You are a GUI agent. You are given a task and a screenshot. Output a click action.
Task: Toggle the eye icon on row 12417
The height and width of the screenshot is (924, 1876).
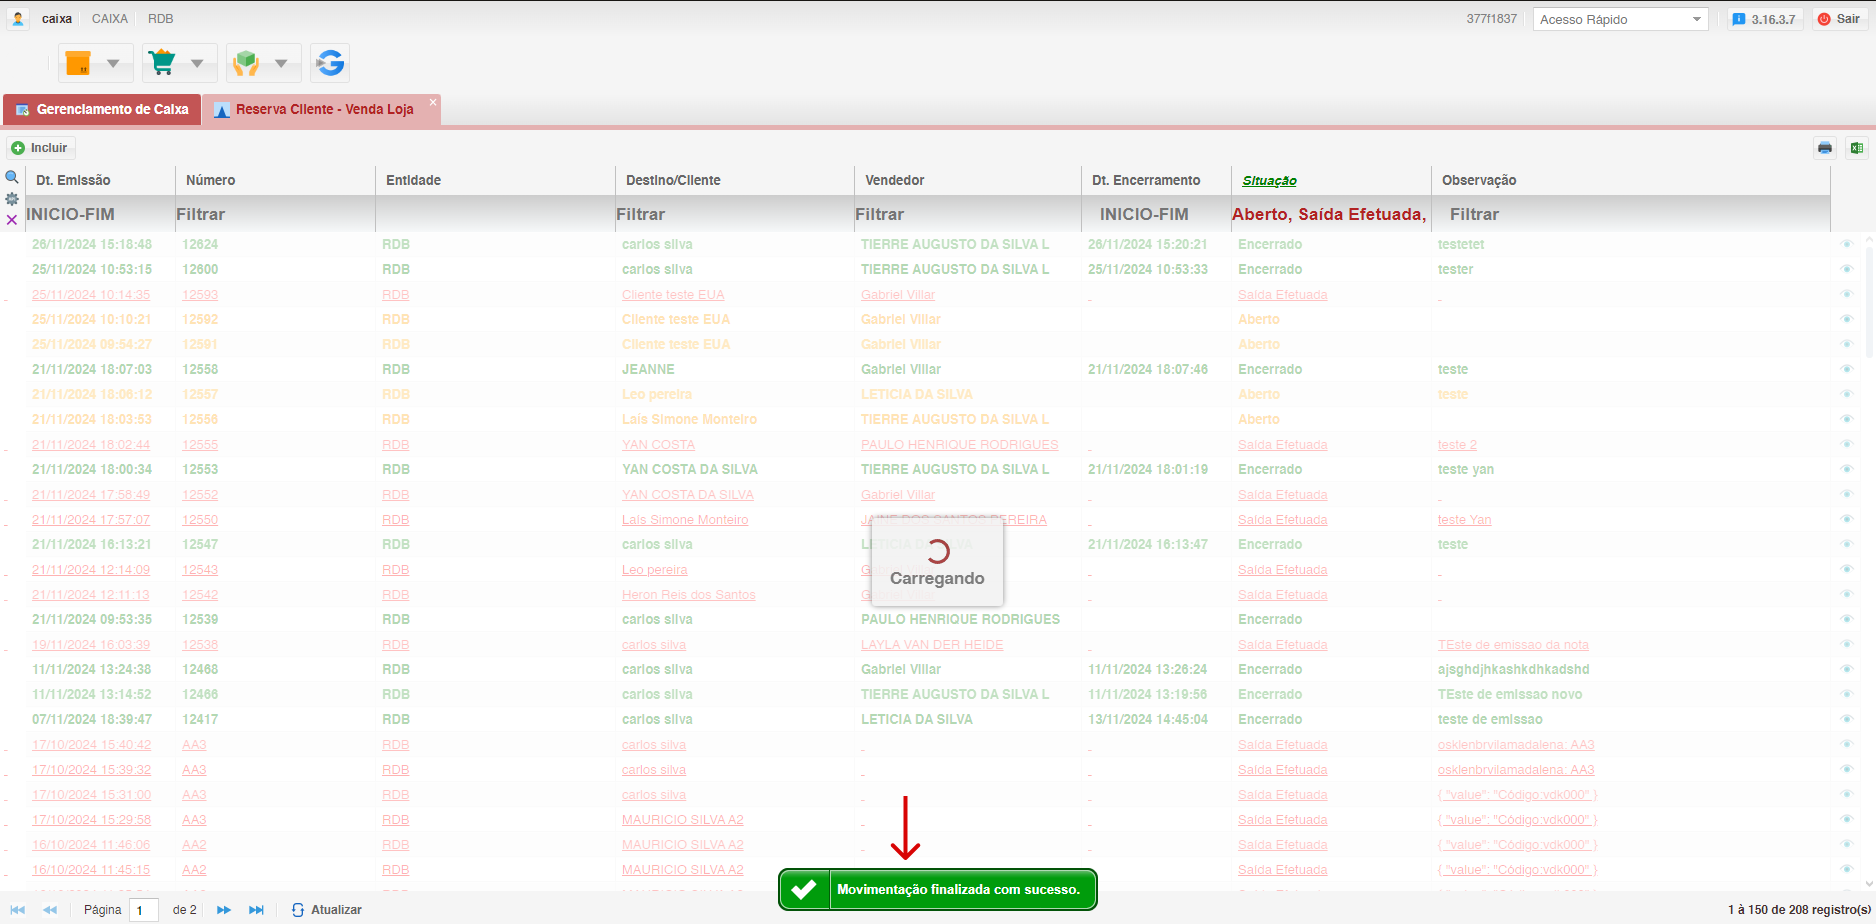click(1847, 719)
